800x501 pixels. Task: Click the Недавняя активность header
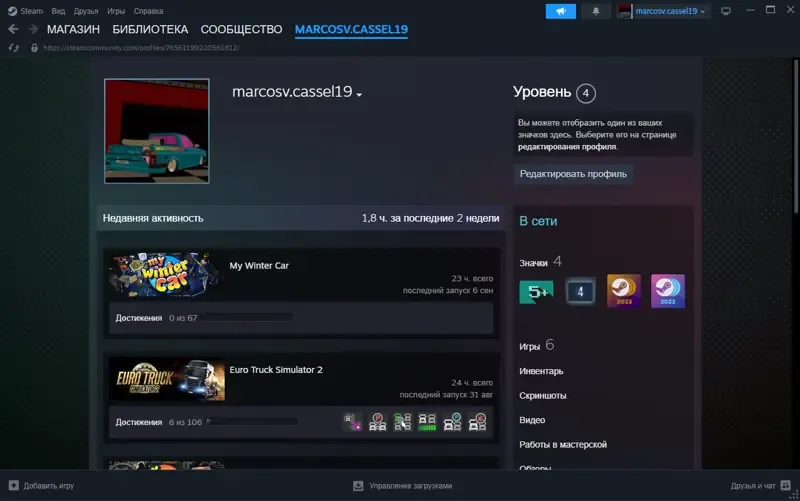point(153,218)
